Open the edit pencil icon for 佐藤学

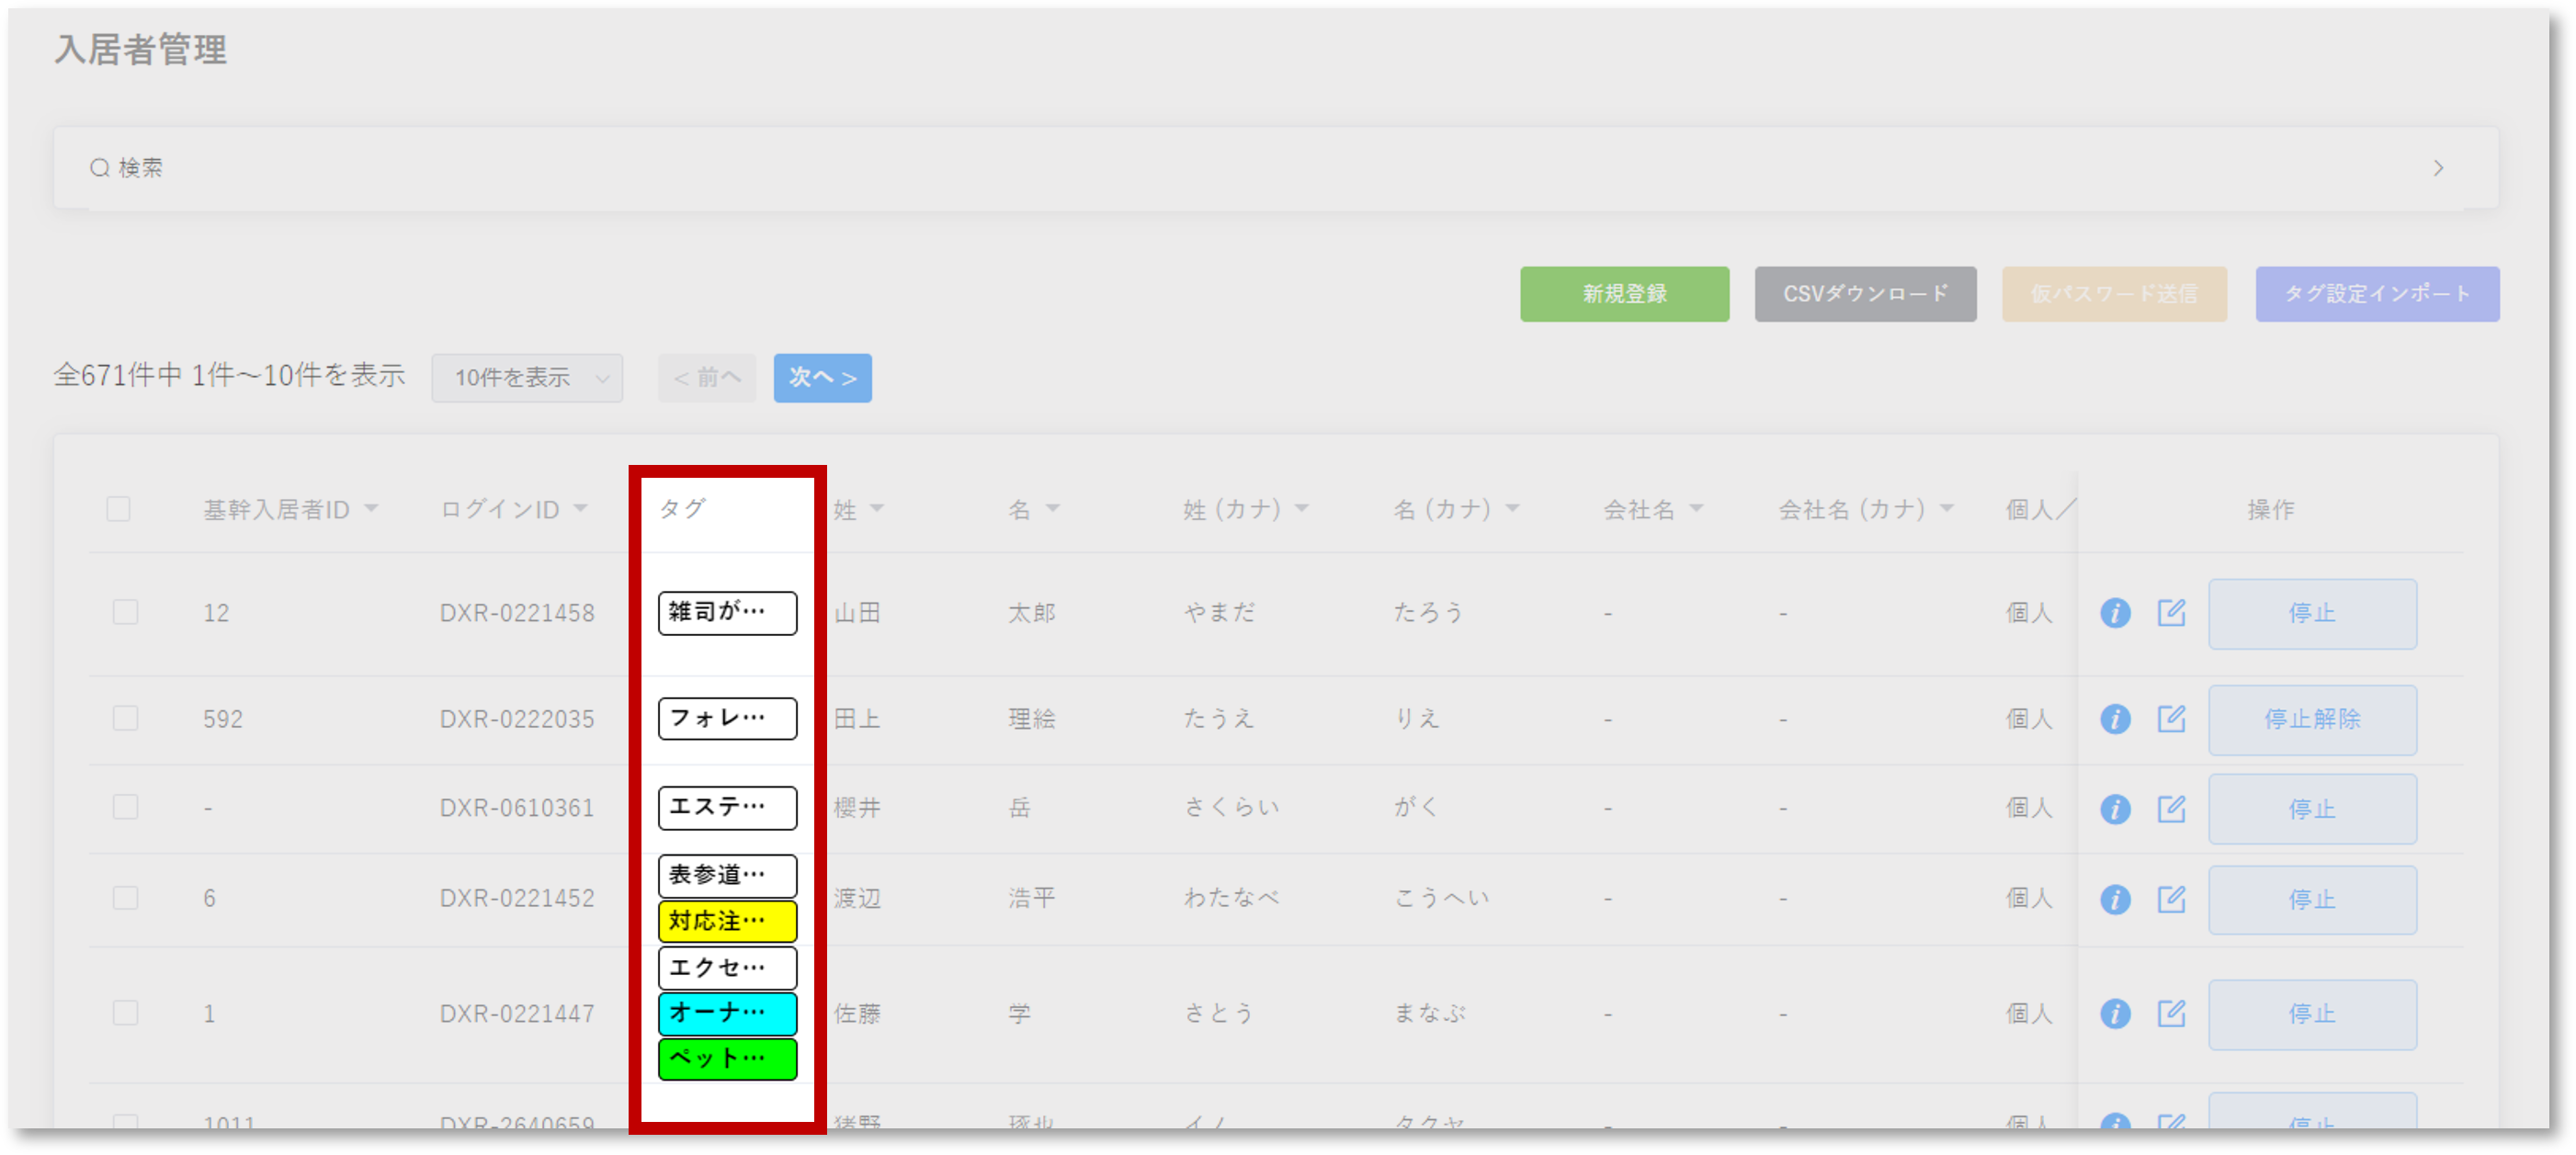(2172, 1013)
